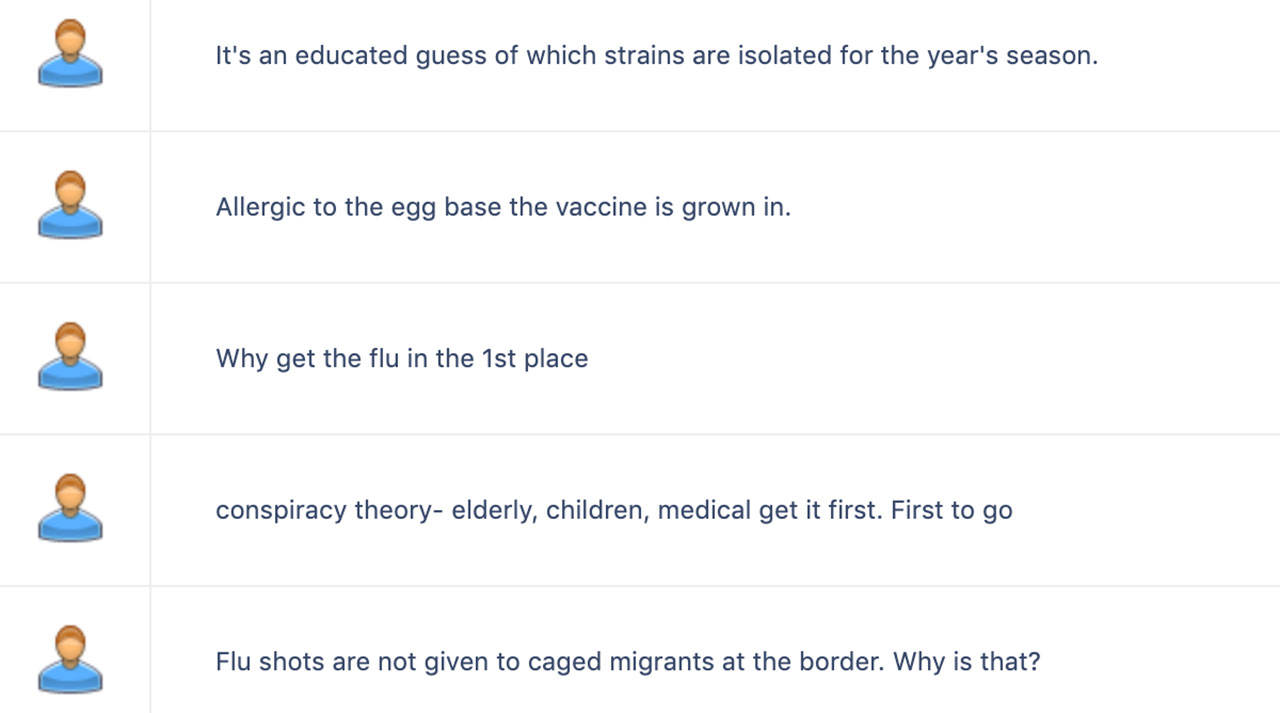Click the question 'Why is that?'
This screenshot has height=713, width=1280.
tap(967, 662)
